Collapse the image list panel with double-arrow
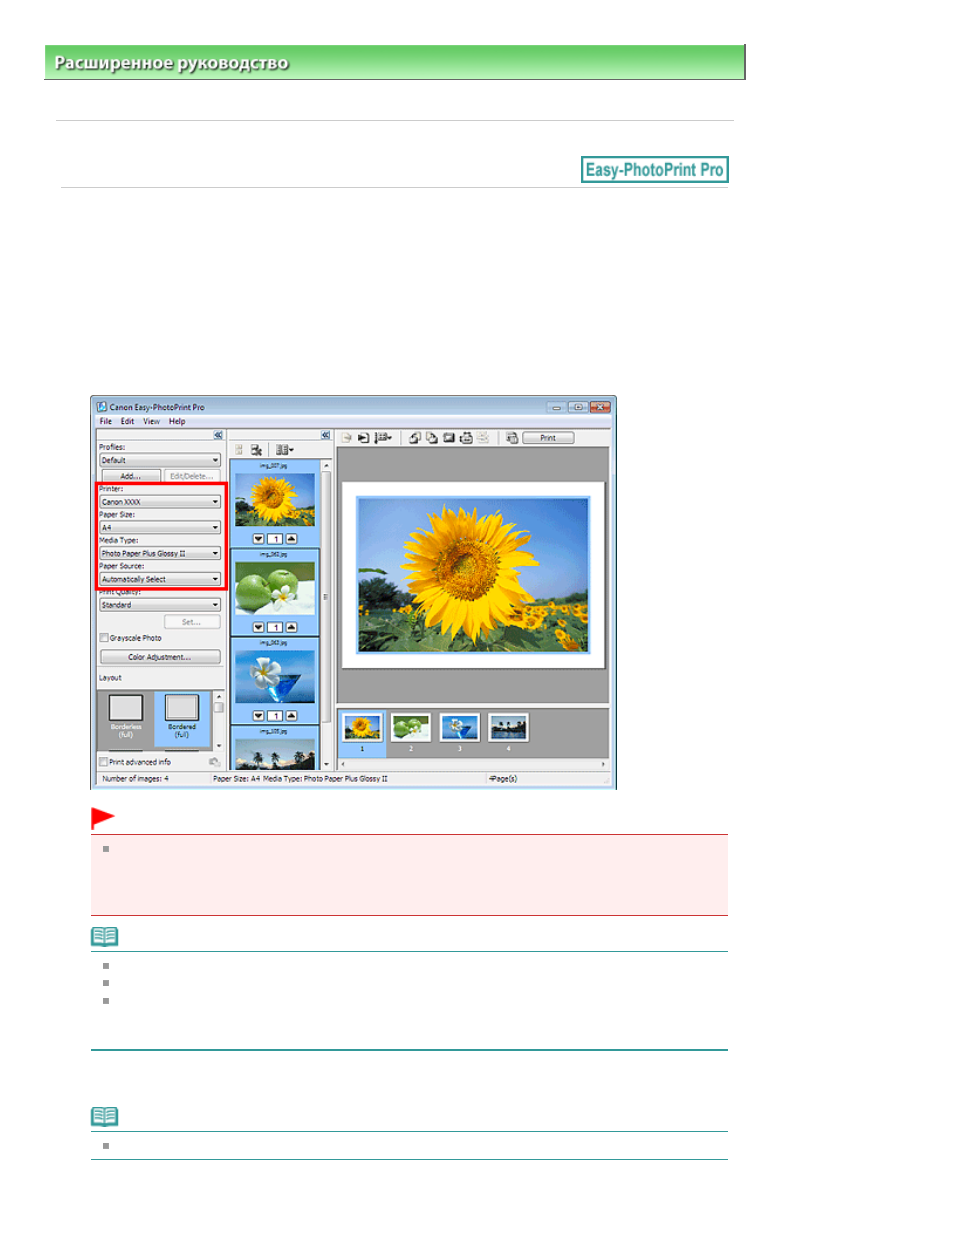Viewport: 954px width, 1235px height. click(325, 435)
